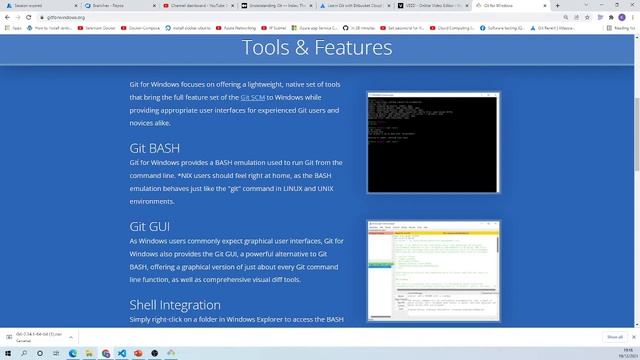Screen dimensions: 640x360
Task: Click Show all downloads
Action: 615,337
